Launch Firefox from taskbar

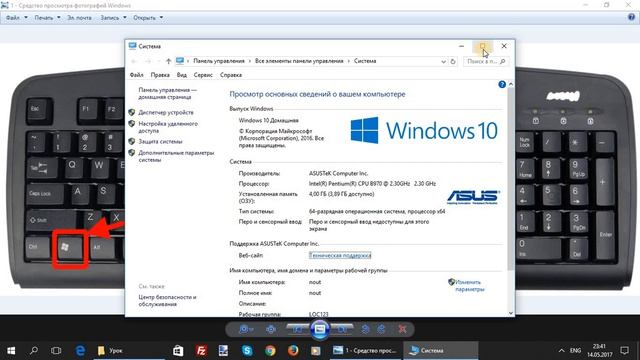click(293, 351)
